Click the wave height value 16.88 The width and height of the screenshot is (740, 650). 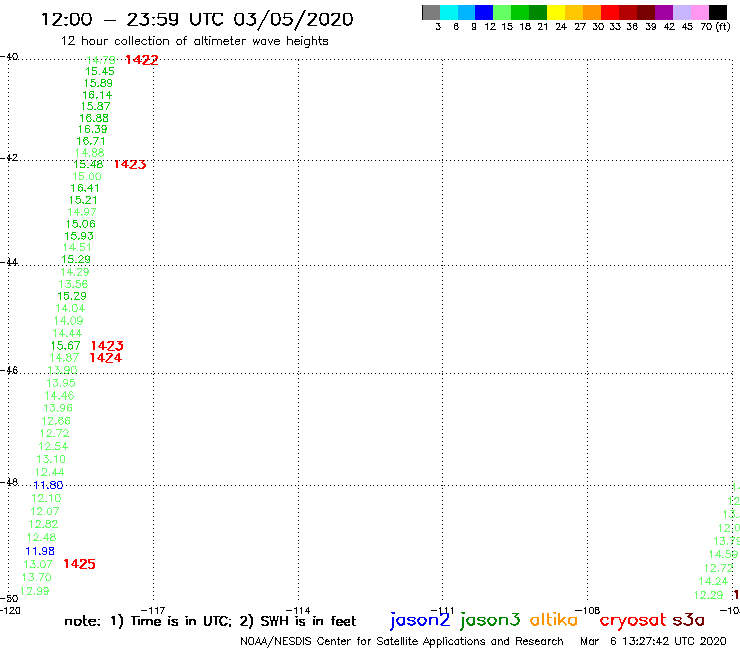coord(94,118)
